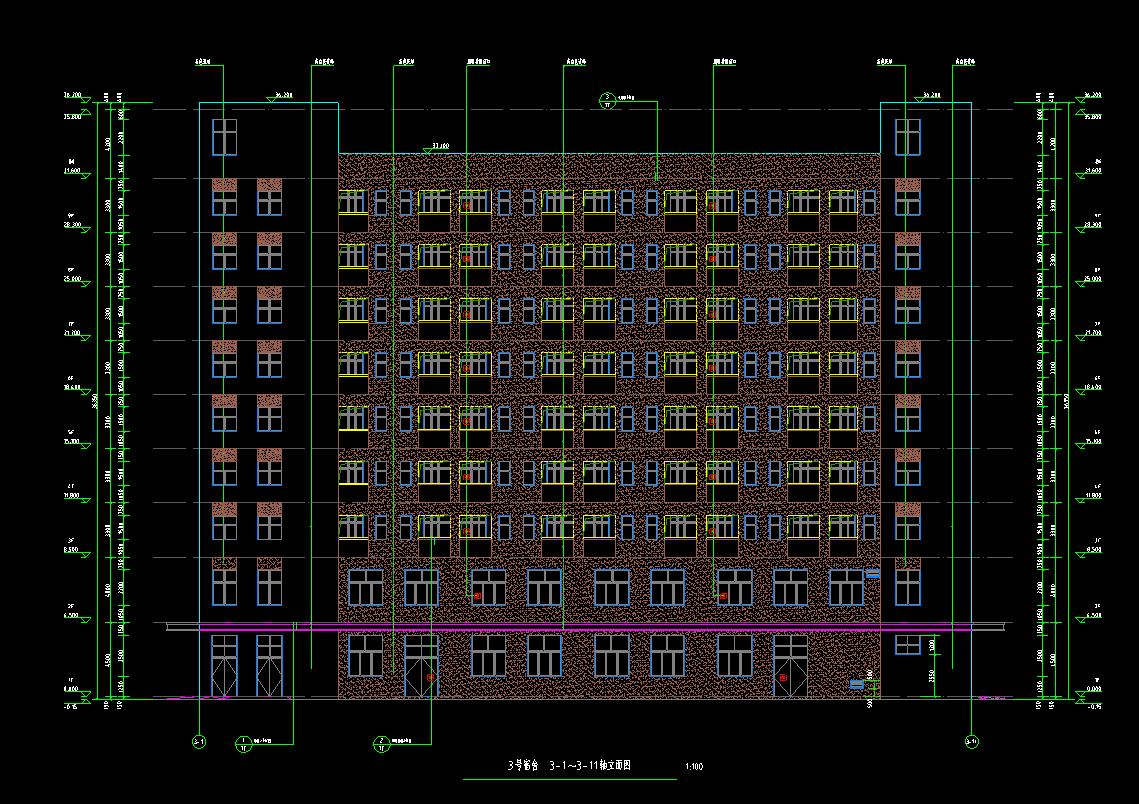Select detail callout bubble 3 above the roof

(607, 99)
